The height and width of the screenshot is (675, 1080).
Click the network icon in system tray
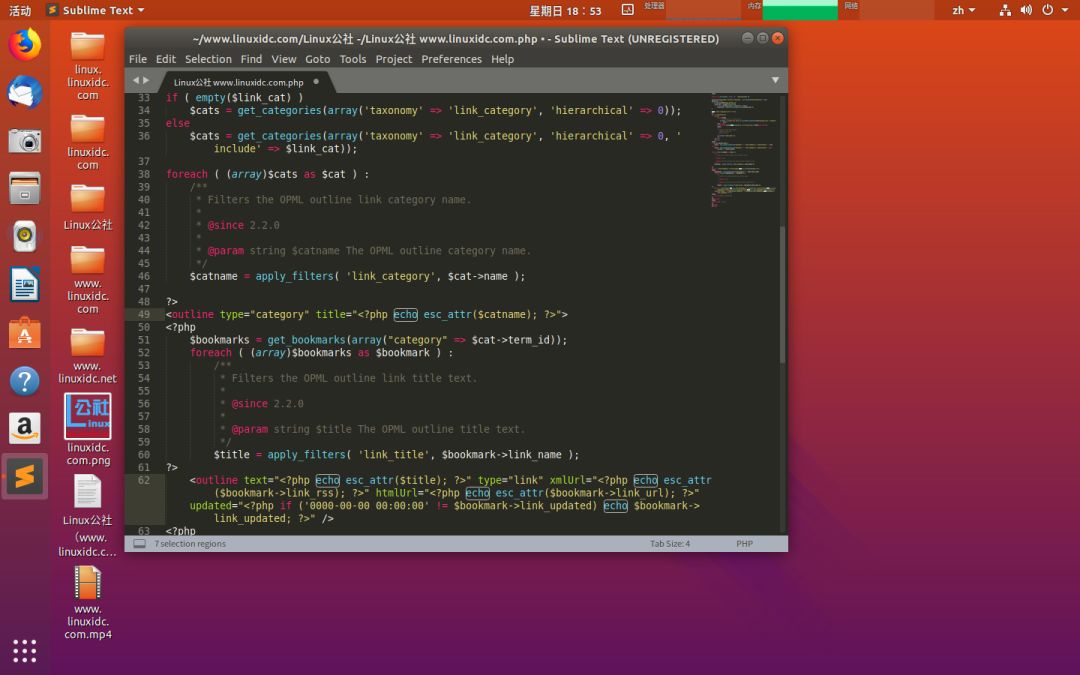pos(1005,10)
